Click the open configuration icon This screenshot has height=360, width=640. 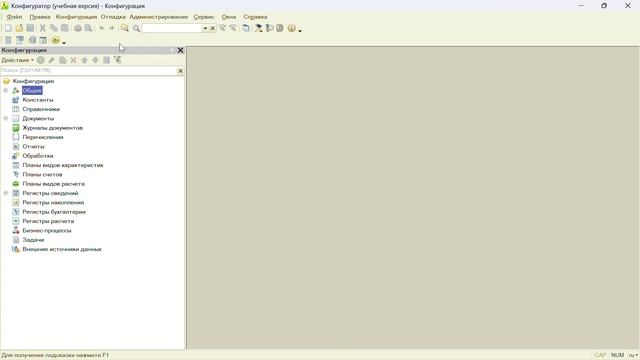[8, 40]
